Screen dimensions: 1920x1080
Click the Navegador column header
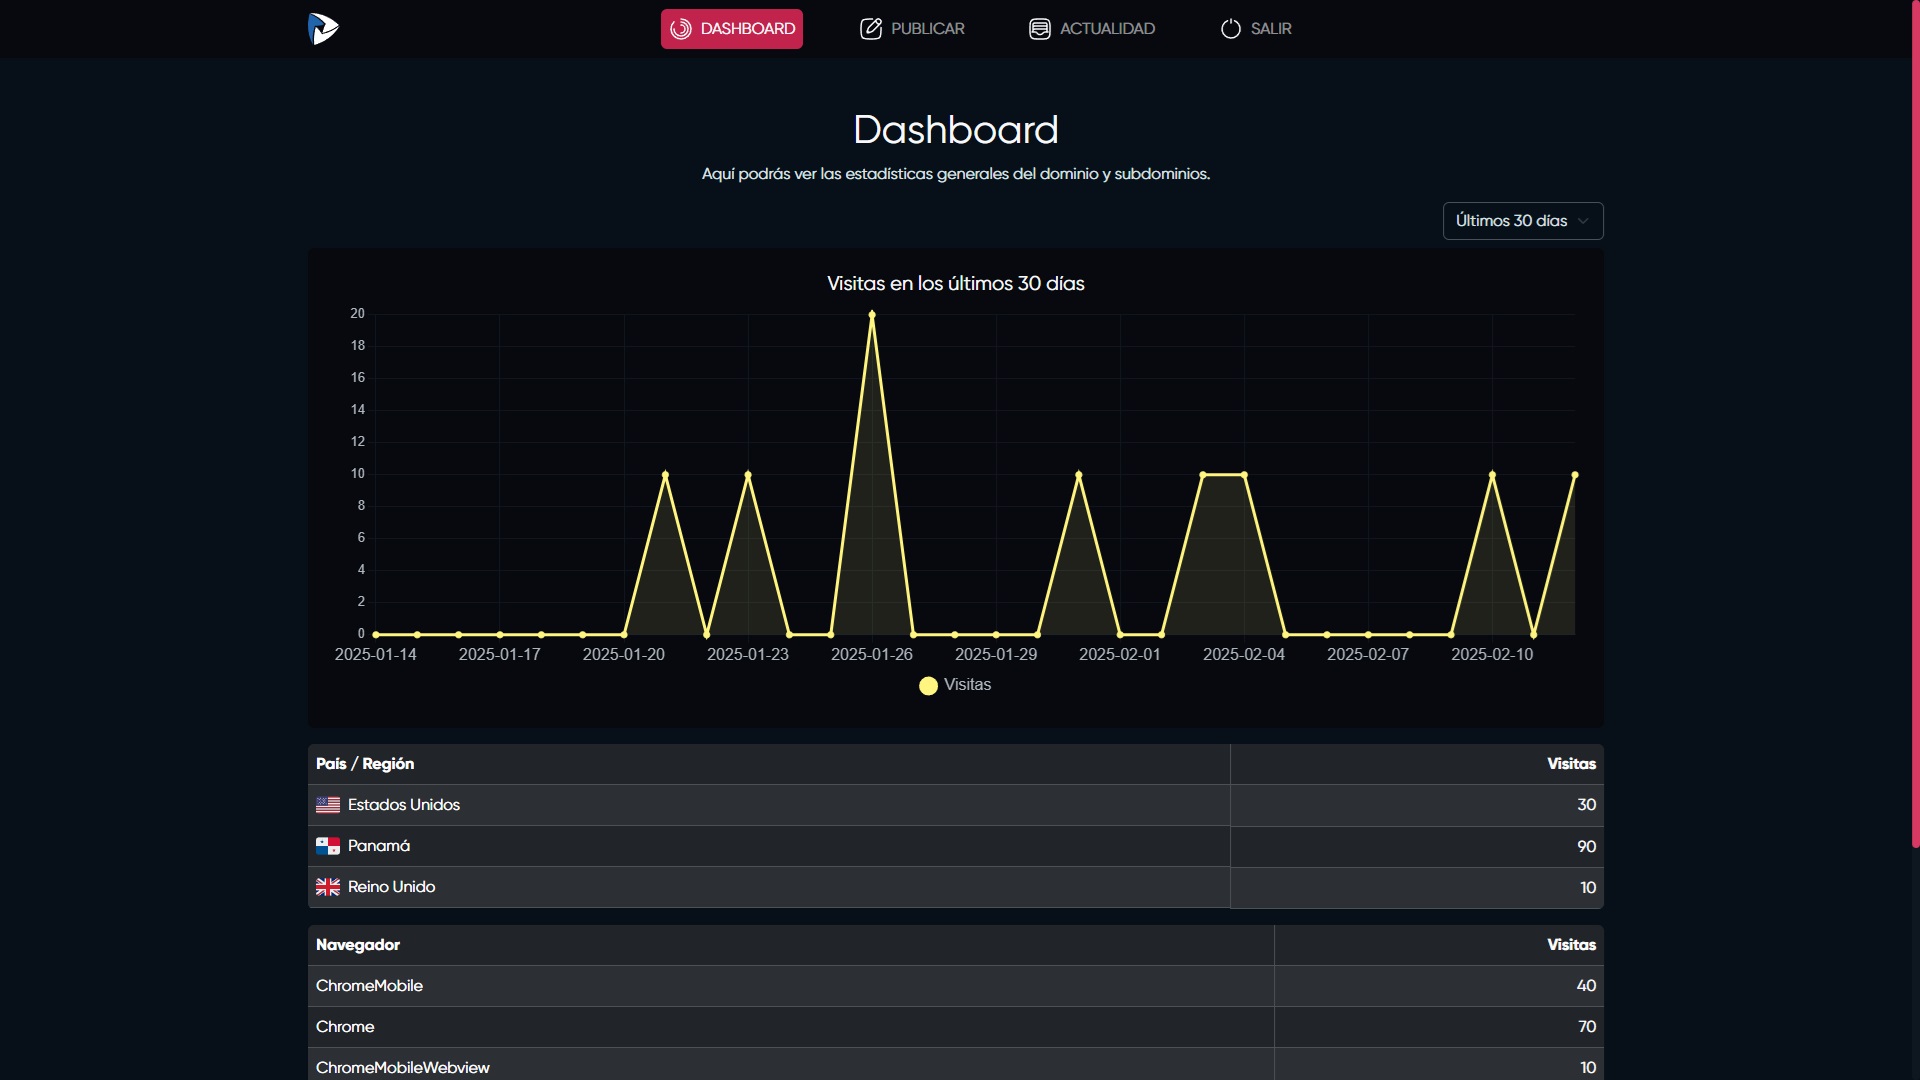click(358, 945)
